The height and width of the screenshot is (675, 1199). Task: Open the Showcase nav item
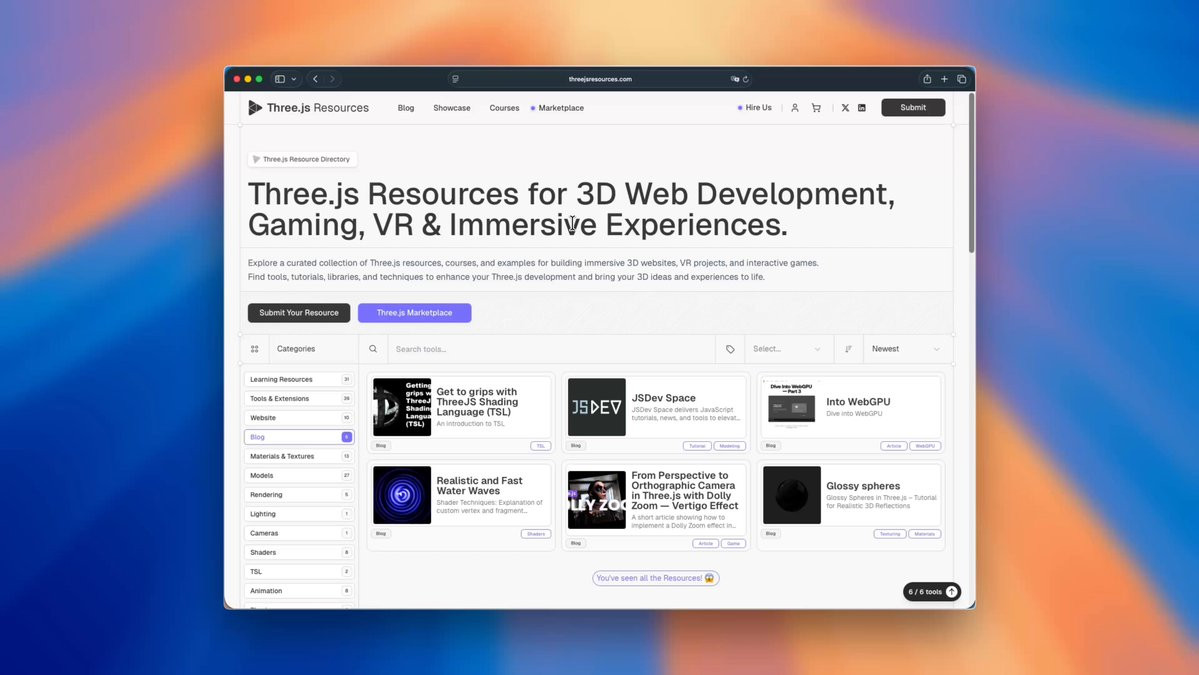click(452, 108)
